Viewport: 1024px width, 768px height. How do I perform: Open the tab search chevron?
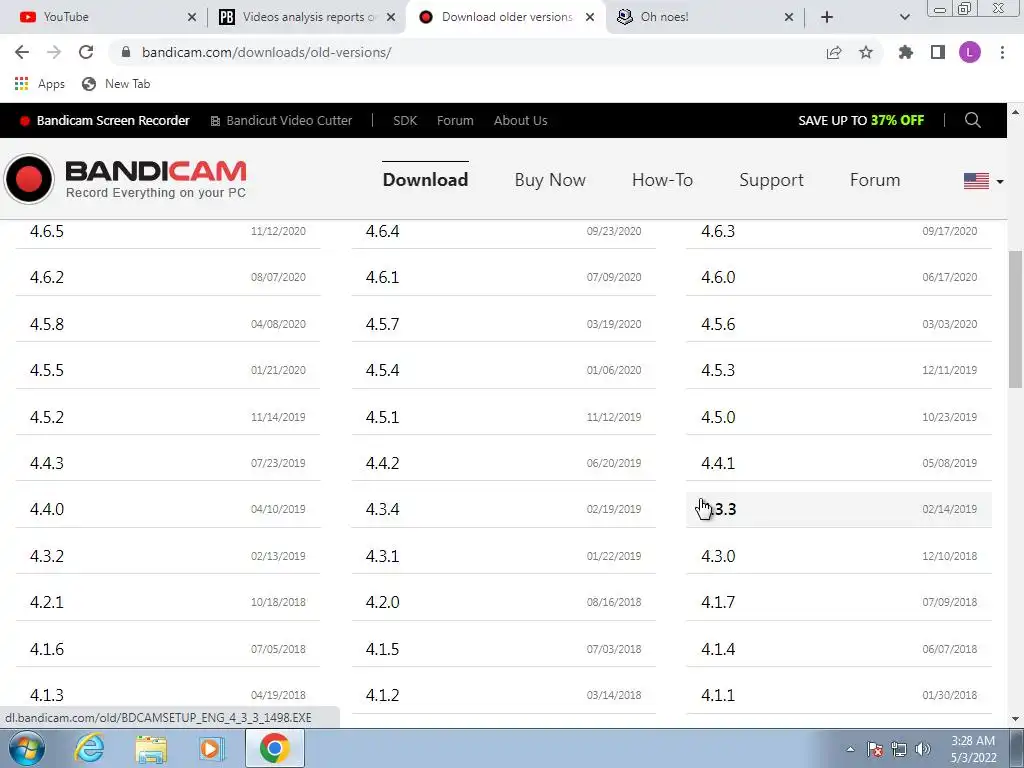[904, 17]
